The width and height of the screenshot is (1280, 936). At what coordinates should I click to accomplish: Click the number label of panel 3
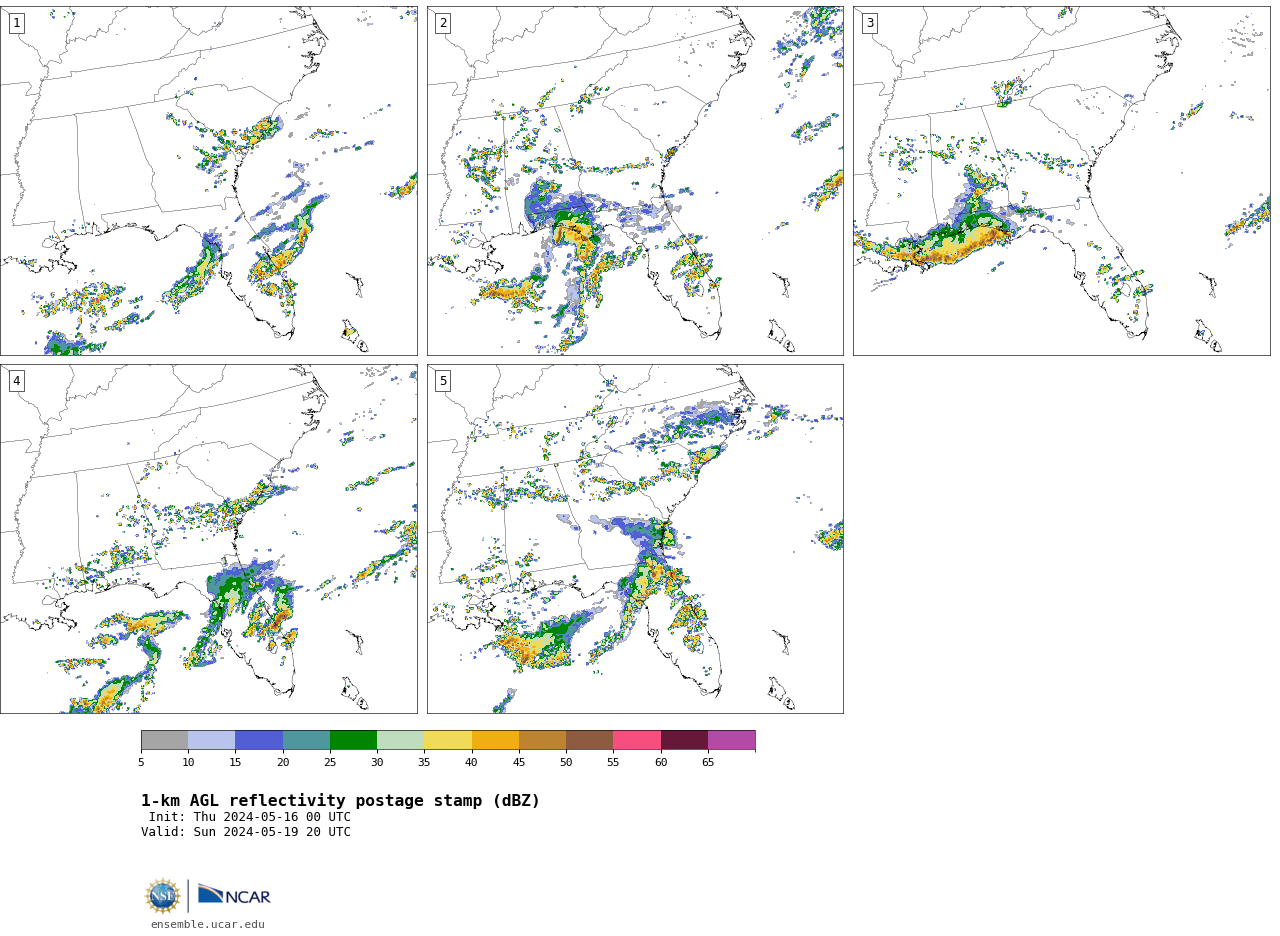coord(870,23)
